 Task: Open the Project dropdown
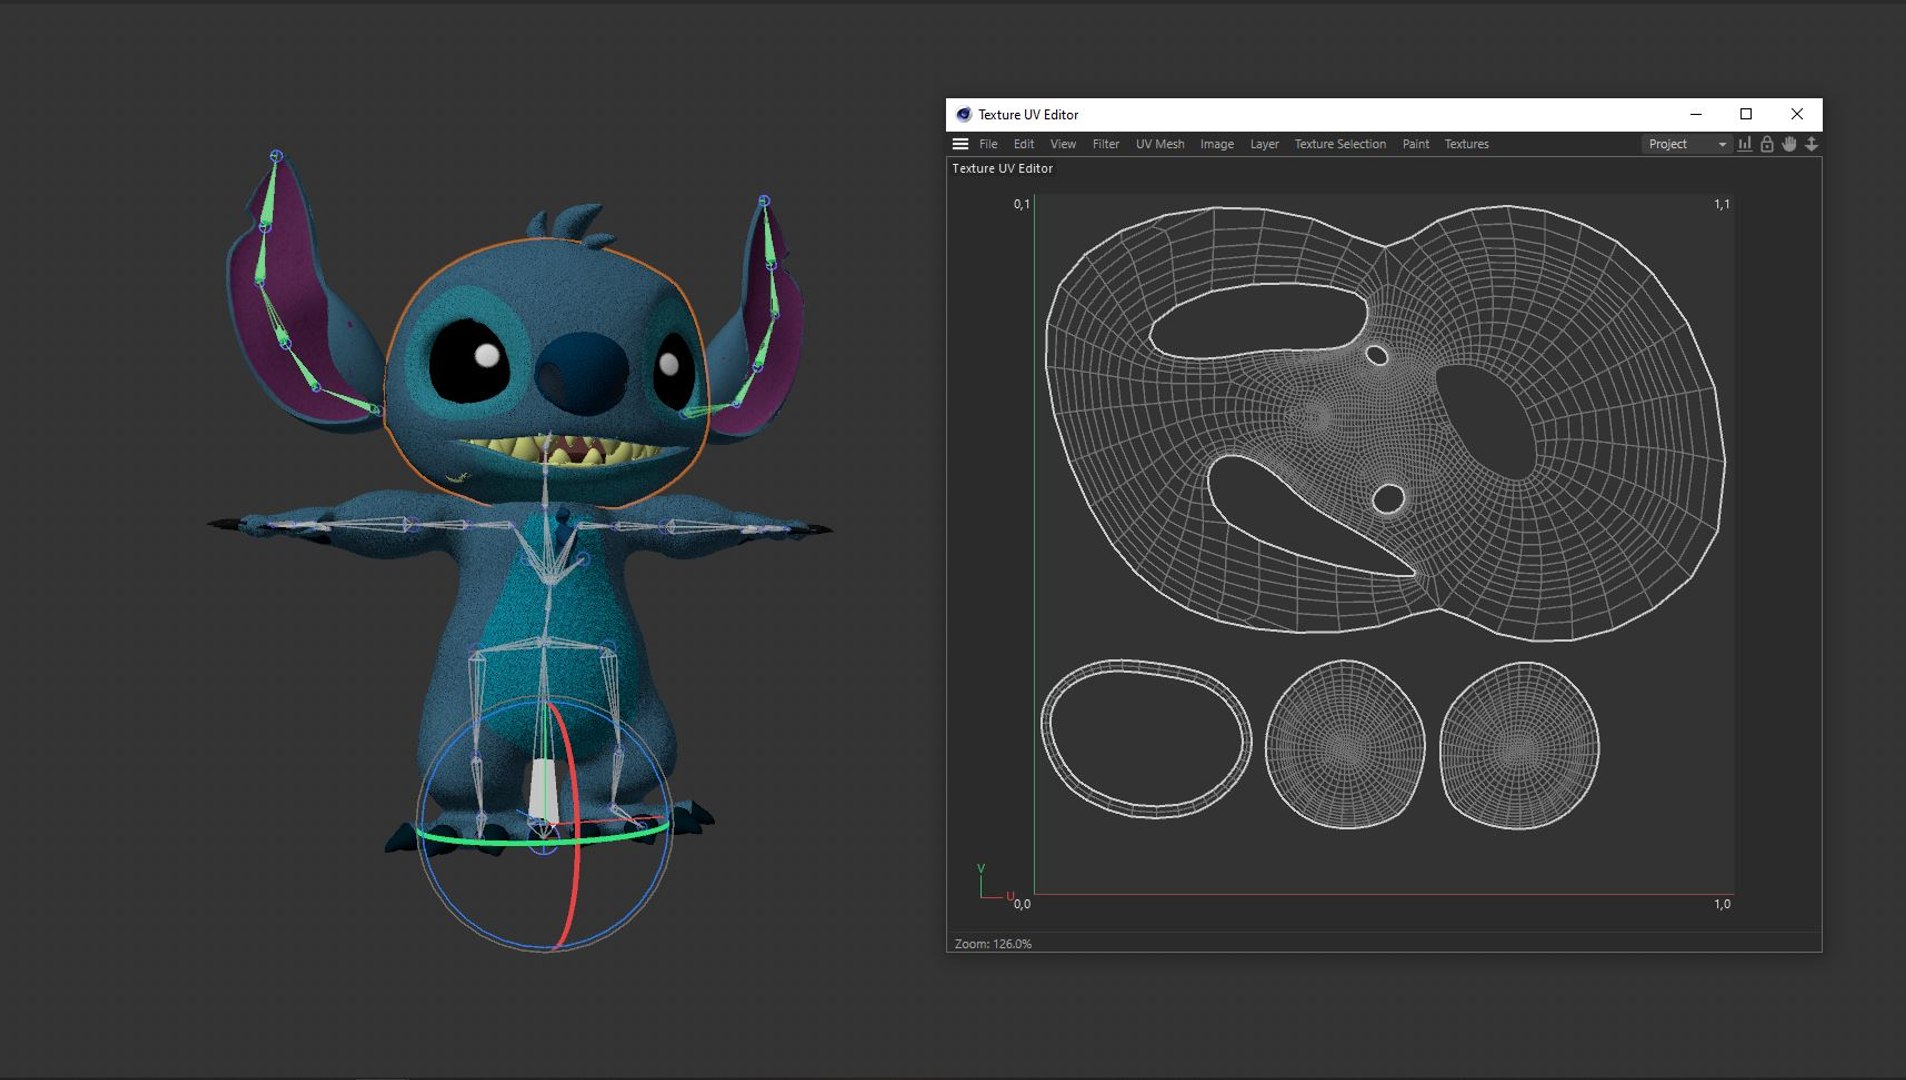point(1687,144)
